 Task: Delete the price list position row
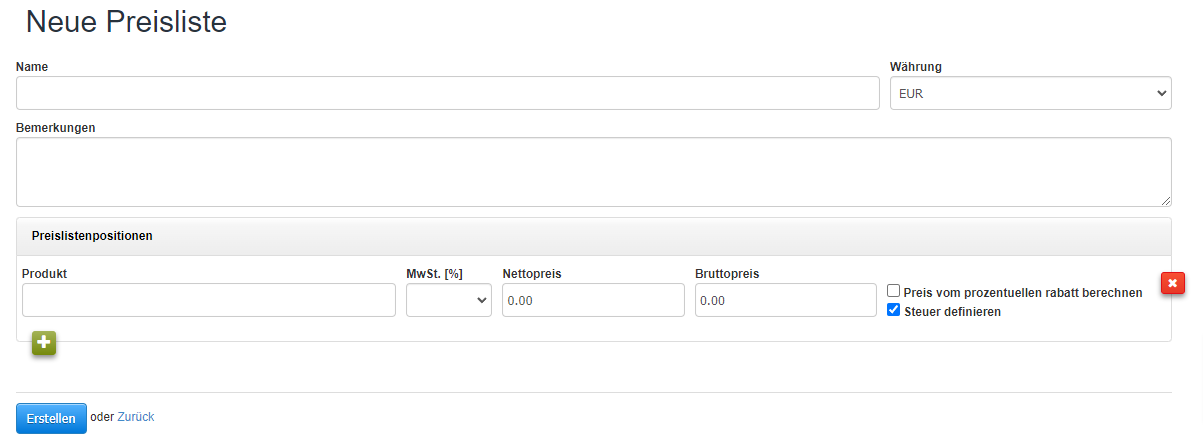pos(1172,284)
